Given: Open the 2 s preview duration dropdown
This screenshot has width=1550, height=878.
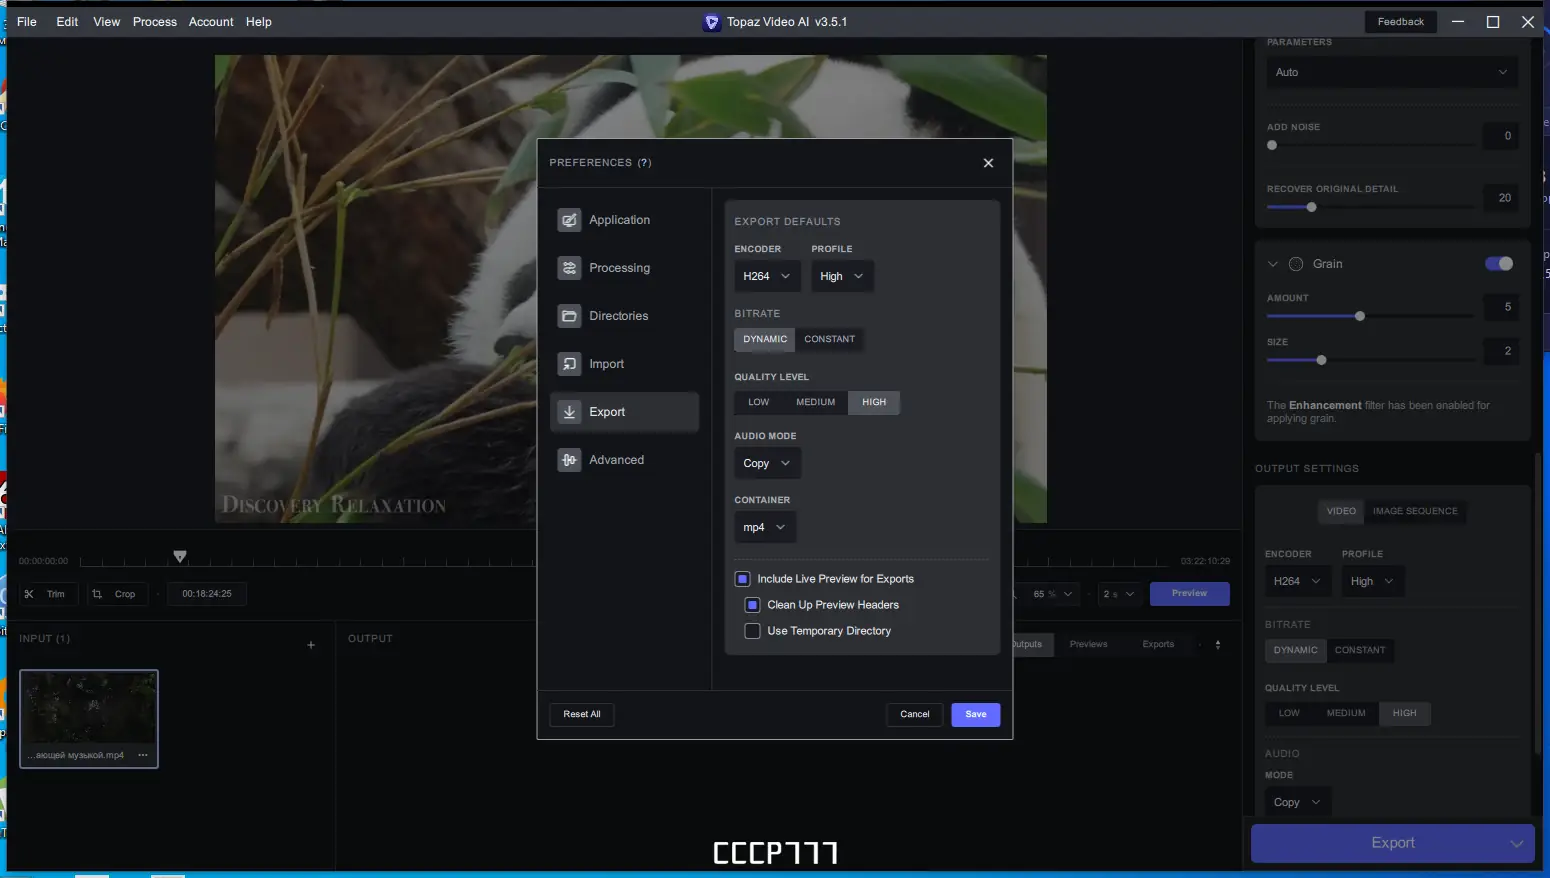Looking at the screenshot, I should pyautogui.click(x=1119, y=594).
